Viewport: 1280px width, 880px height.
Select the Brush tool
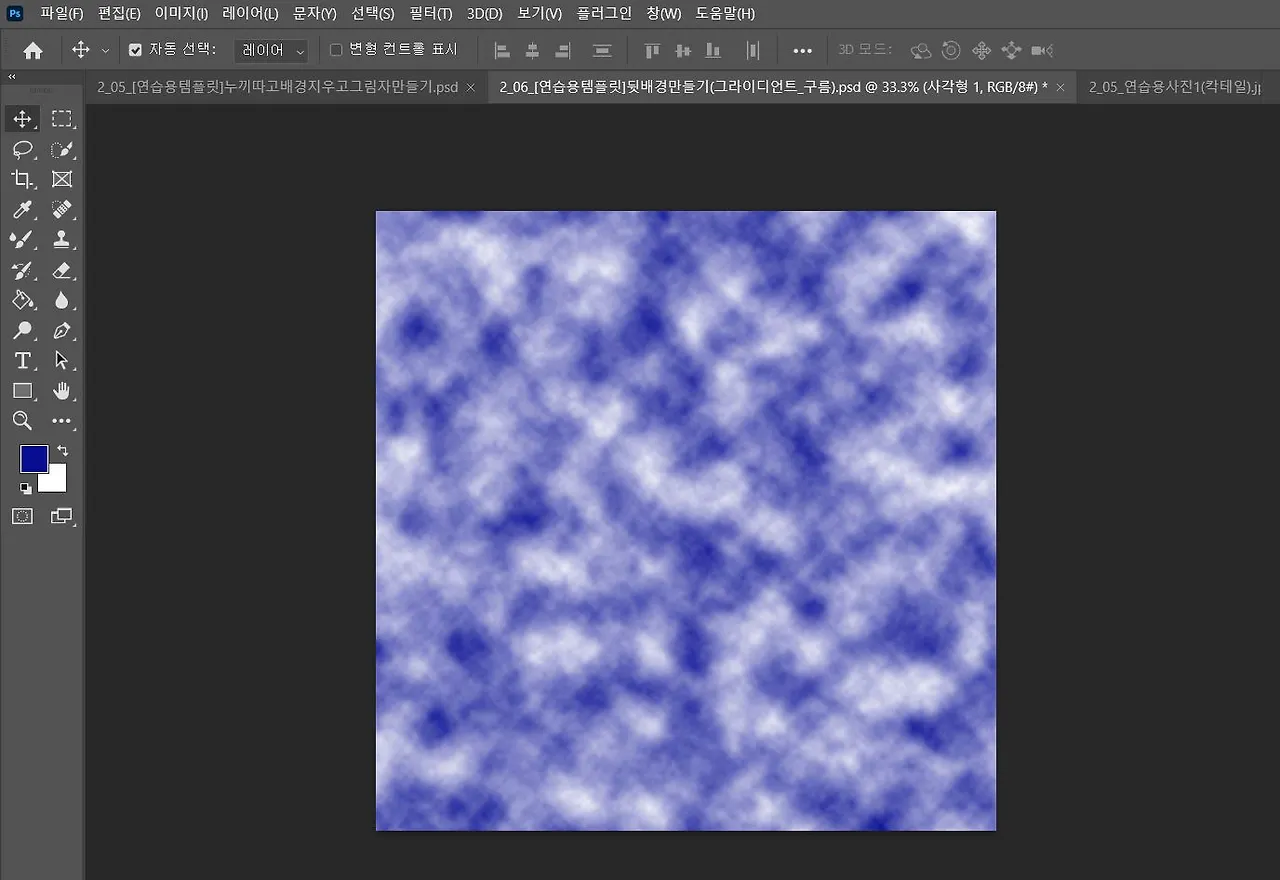tap(22, 239)
